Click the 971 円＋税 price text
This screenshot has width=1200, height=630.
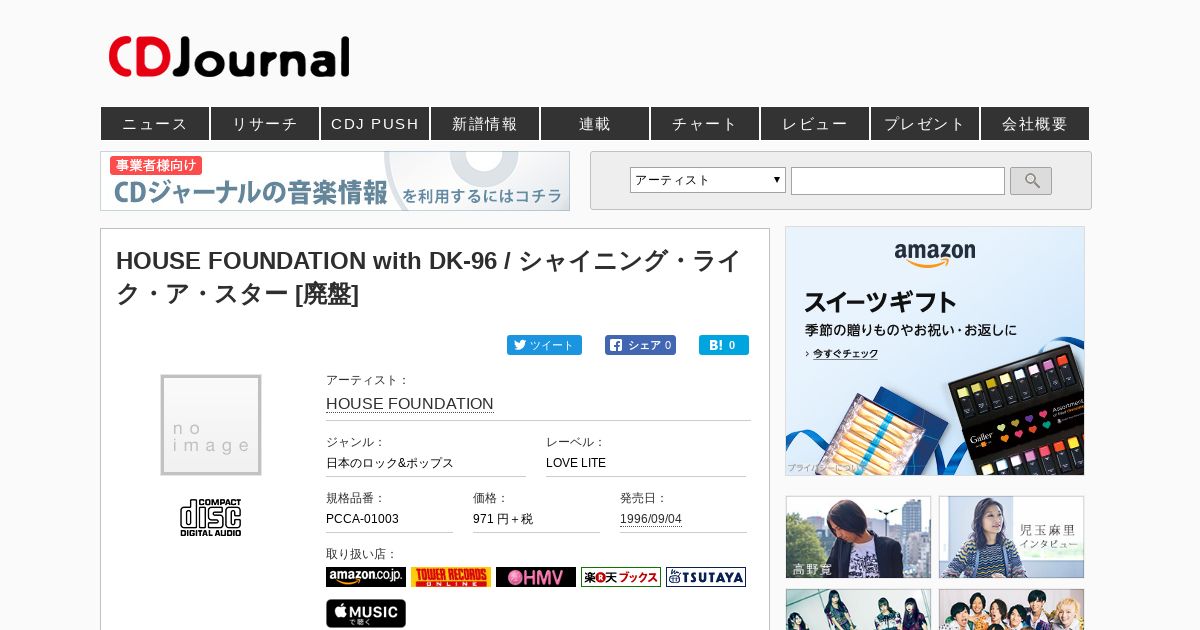click(x=503, y=519)
